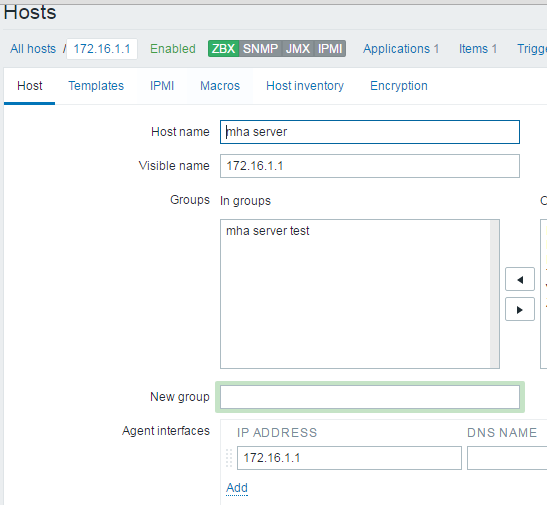The width and height of the screenshot is (547, 505).
Task: Click the right arrow group move button
Action: (520, 309)
